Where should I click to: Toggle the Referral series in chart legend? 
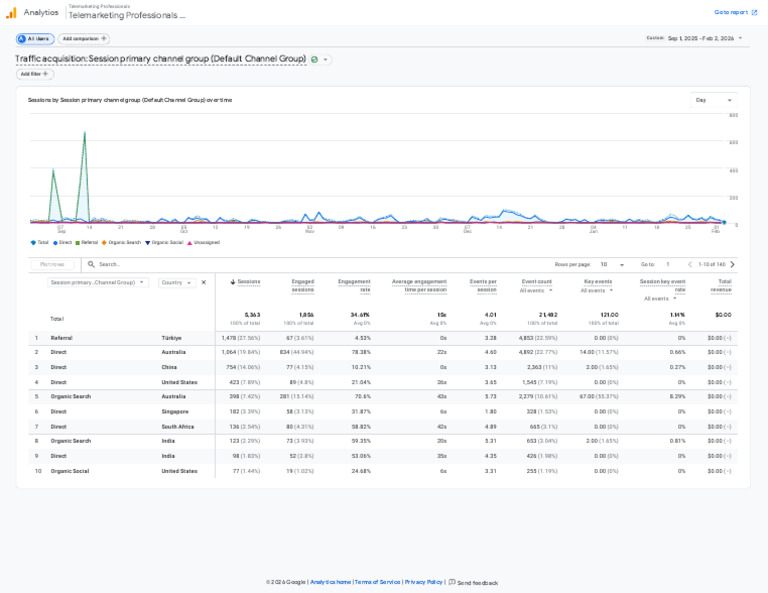tap(86, 242)
